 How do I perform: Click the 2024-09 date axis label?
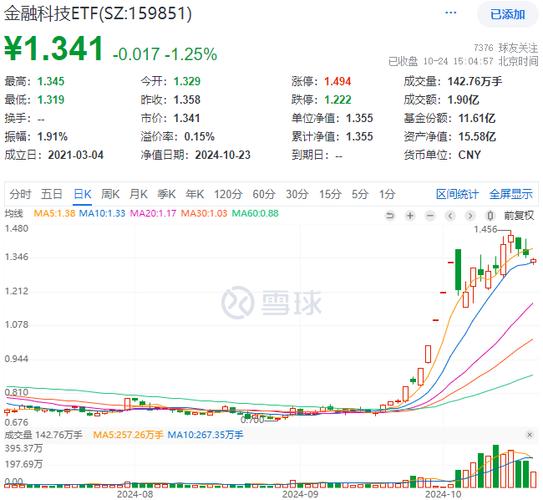(x=300, y=494)
